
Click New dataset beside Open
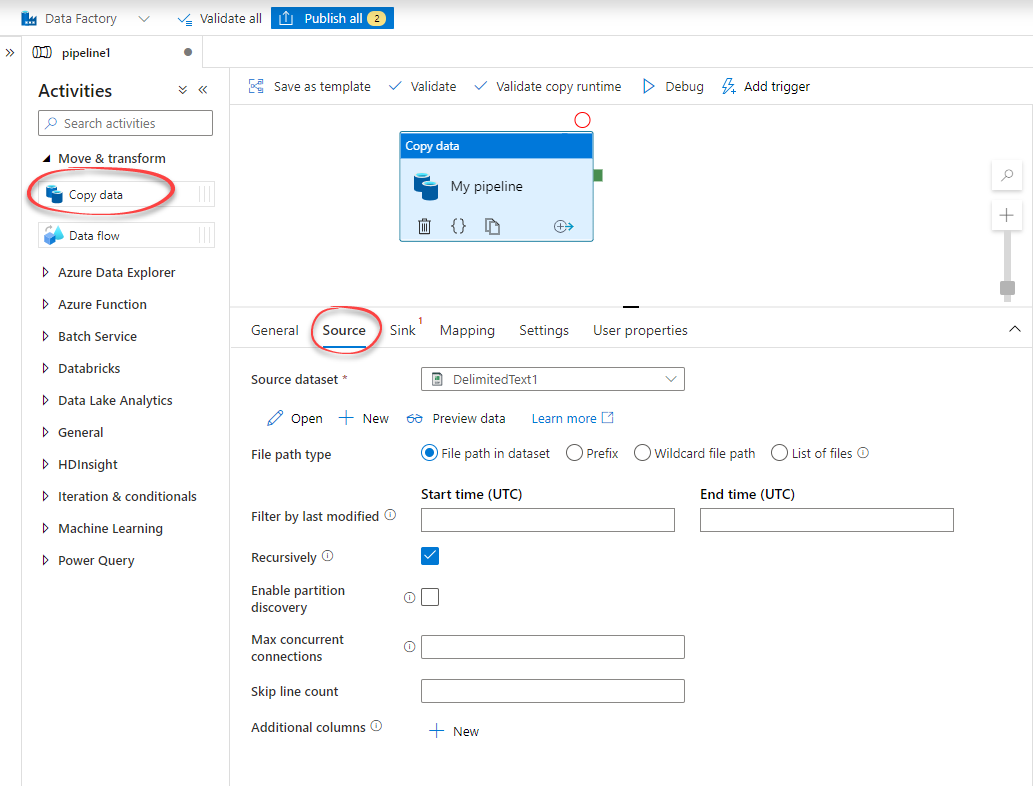point(364,418)
